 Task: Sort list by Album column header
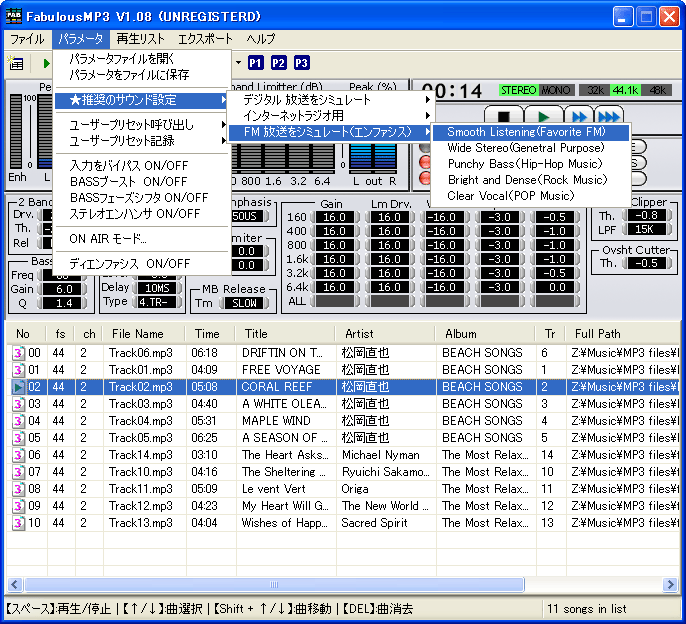pos(485,334)
